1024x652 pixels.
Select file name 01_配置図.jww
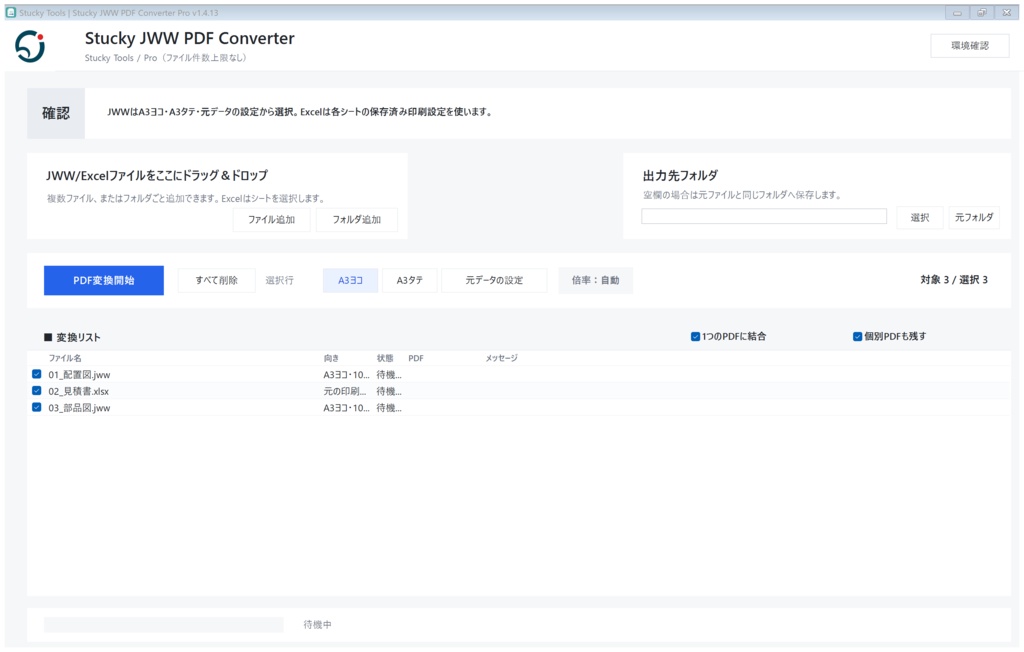click(79, 375)
